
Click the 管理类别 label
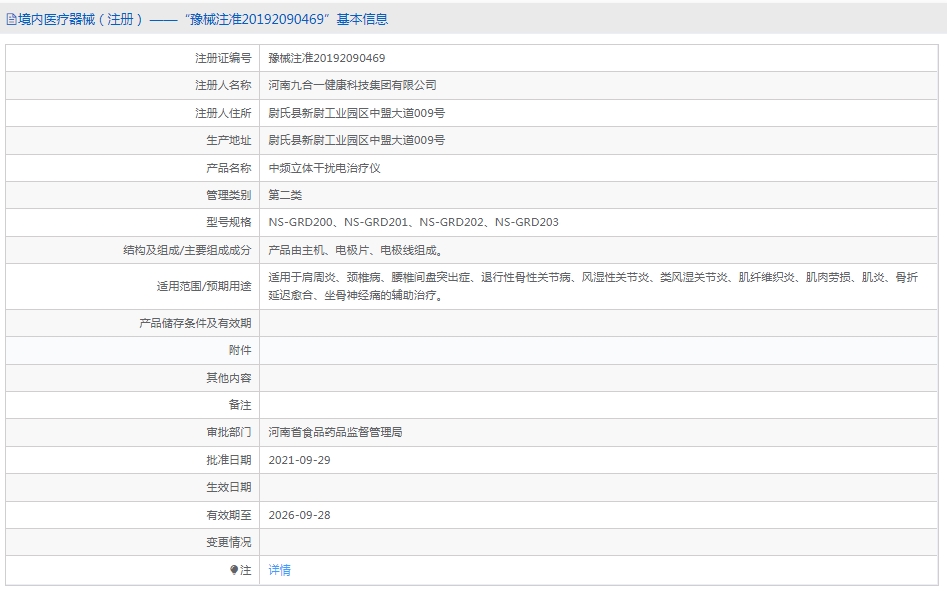tap(228, 195)
